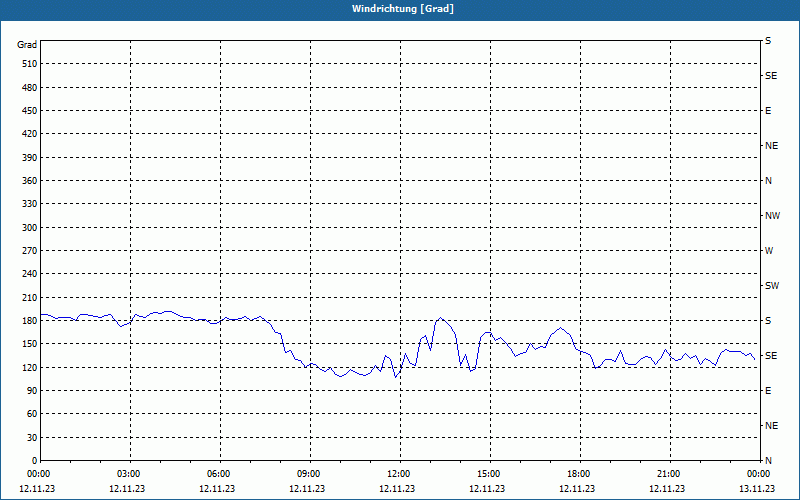
Task: Pick the 180 degree axis label
Action: coord(30,320)
